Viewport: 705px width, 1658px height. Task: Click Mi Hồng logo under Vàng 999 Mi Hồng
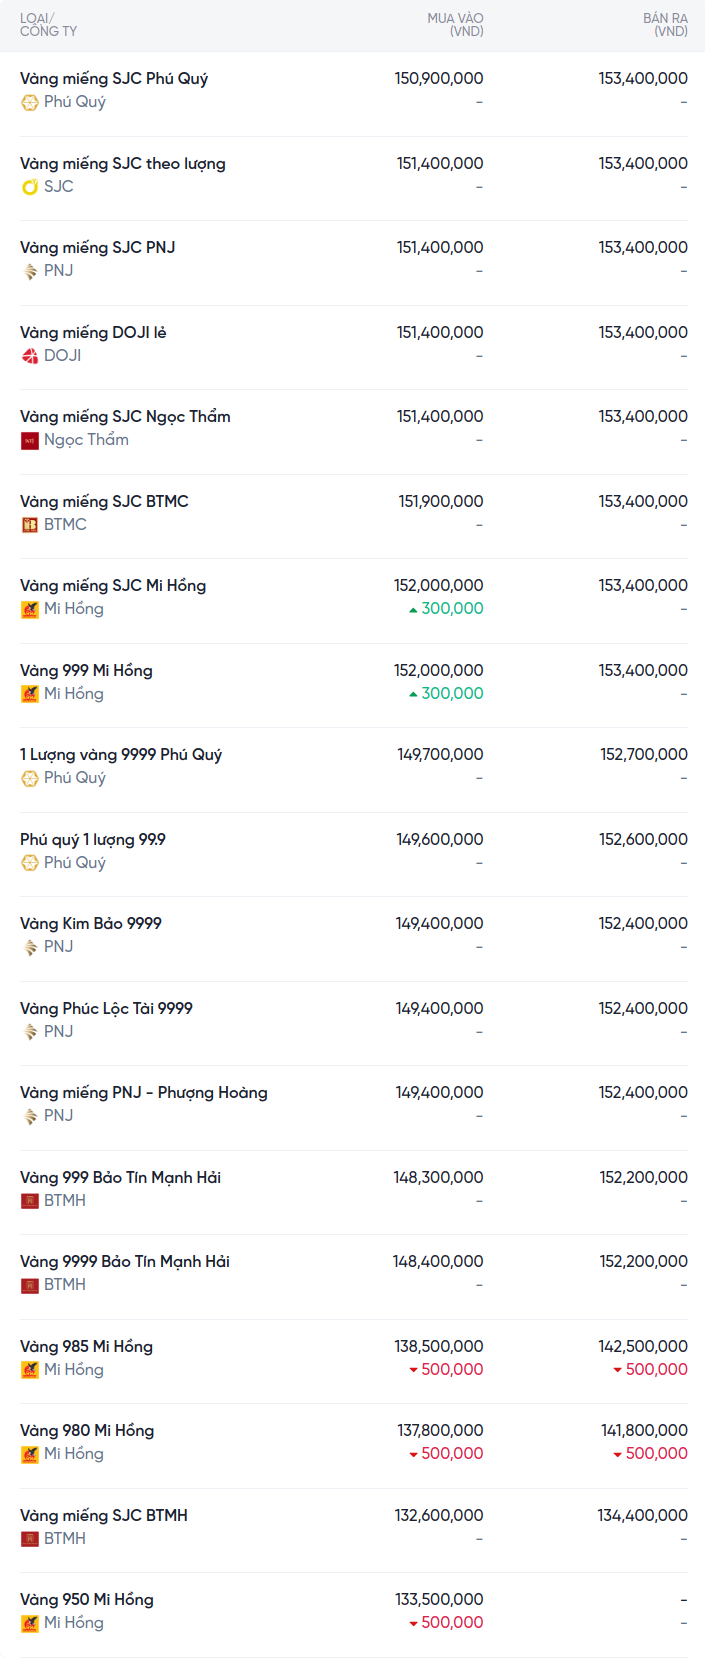pyautogui.click(x=30, y=694)
